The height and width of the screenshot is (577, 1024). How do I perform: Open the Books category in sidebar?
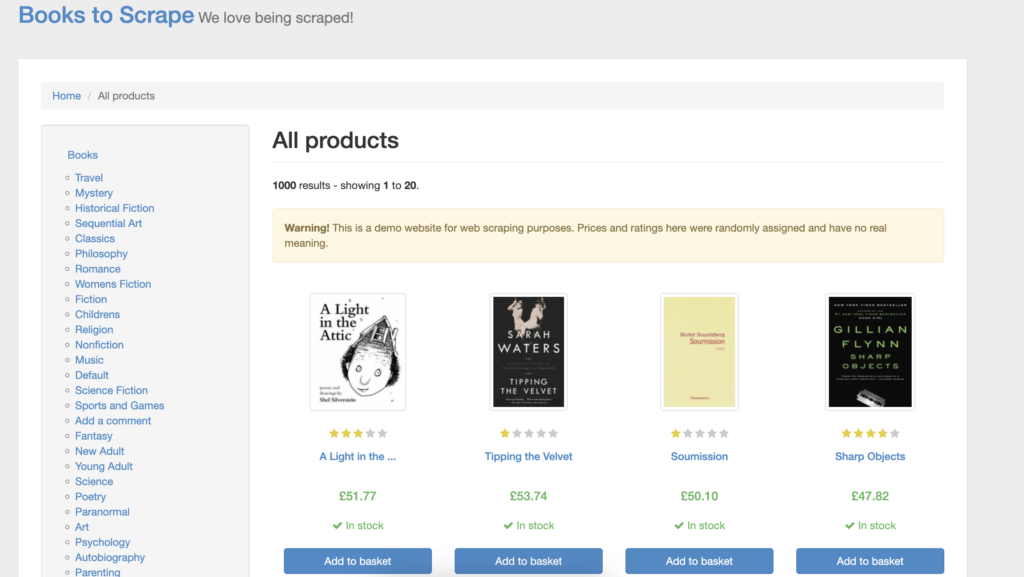tap(82, 155)
